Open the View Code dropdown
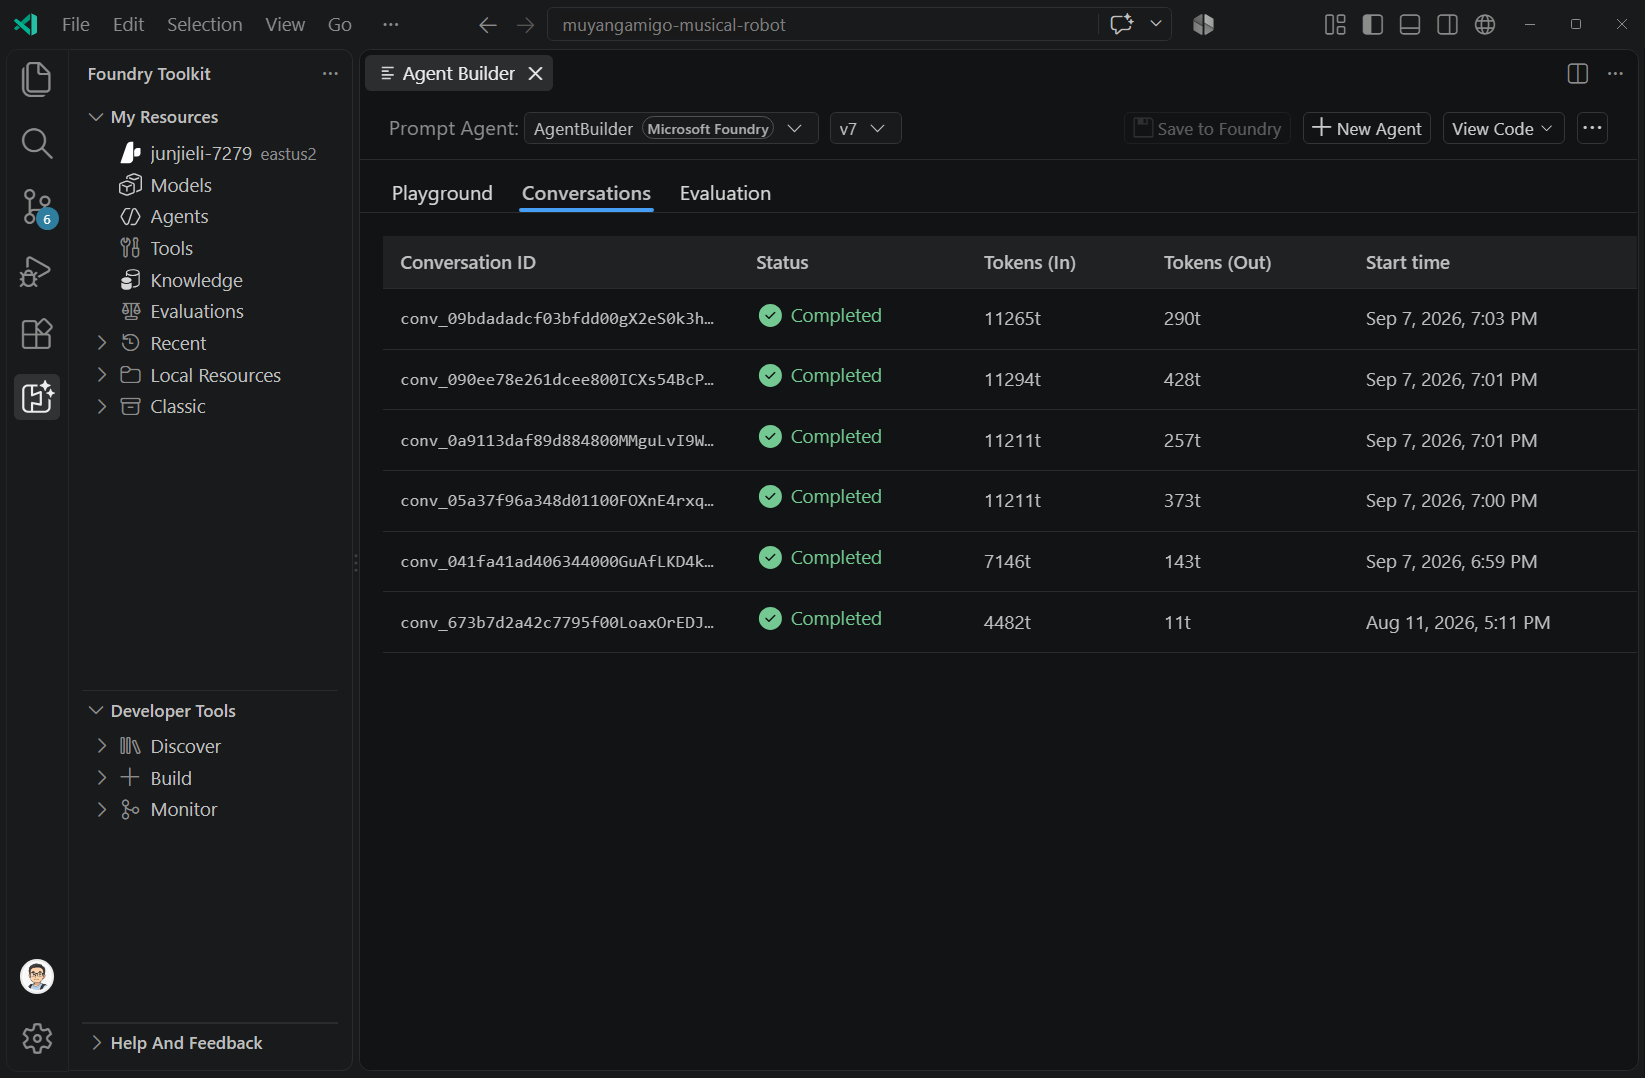1645x1078 pixels. point(1503,128)
